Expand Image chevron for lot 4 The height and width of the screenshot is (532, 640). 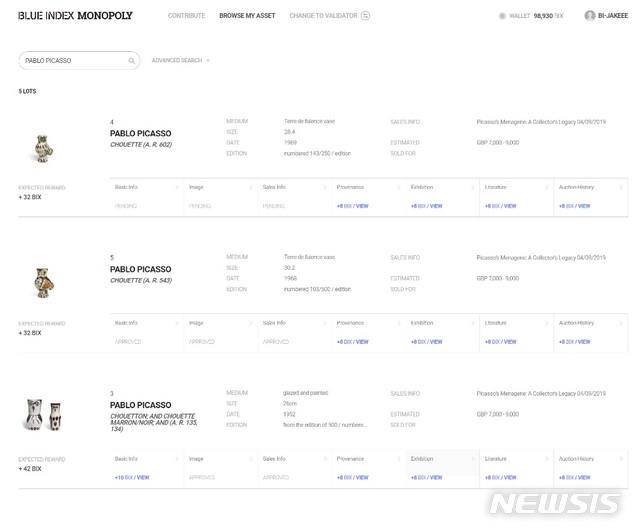pyautogui.click(x=251, y=187)
